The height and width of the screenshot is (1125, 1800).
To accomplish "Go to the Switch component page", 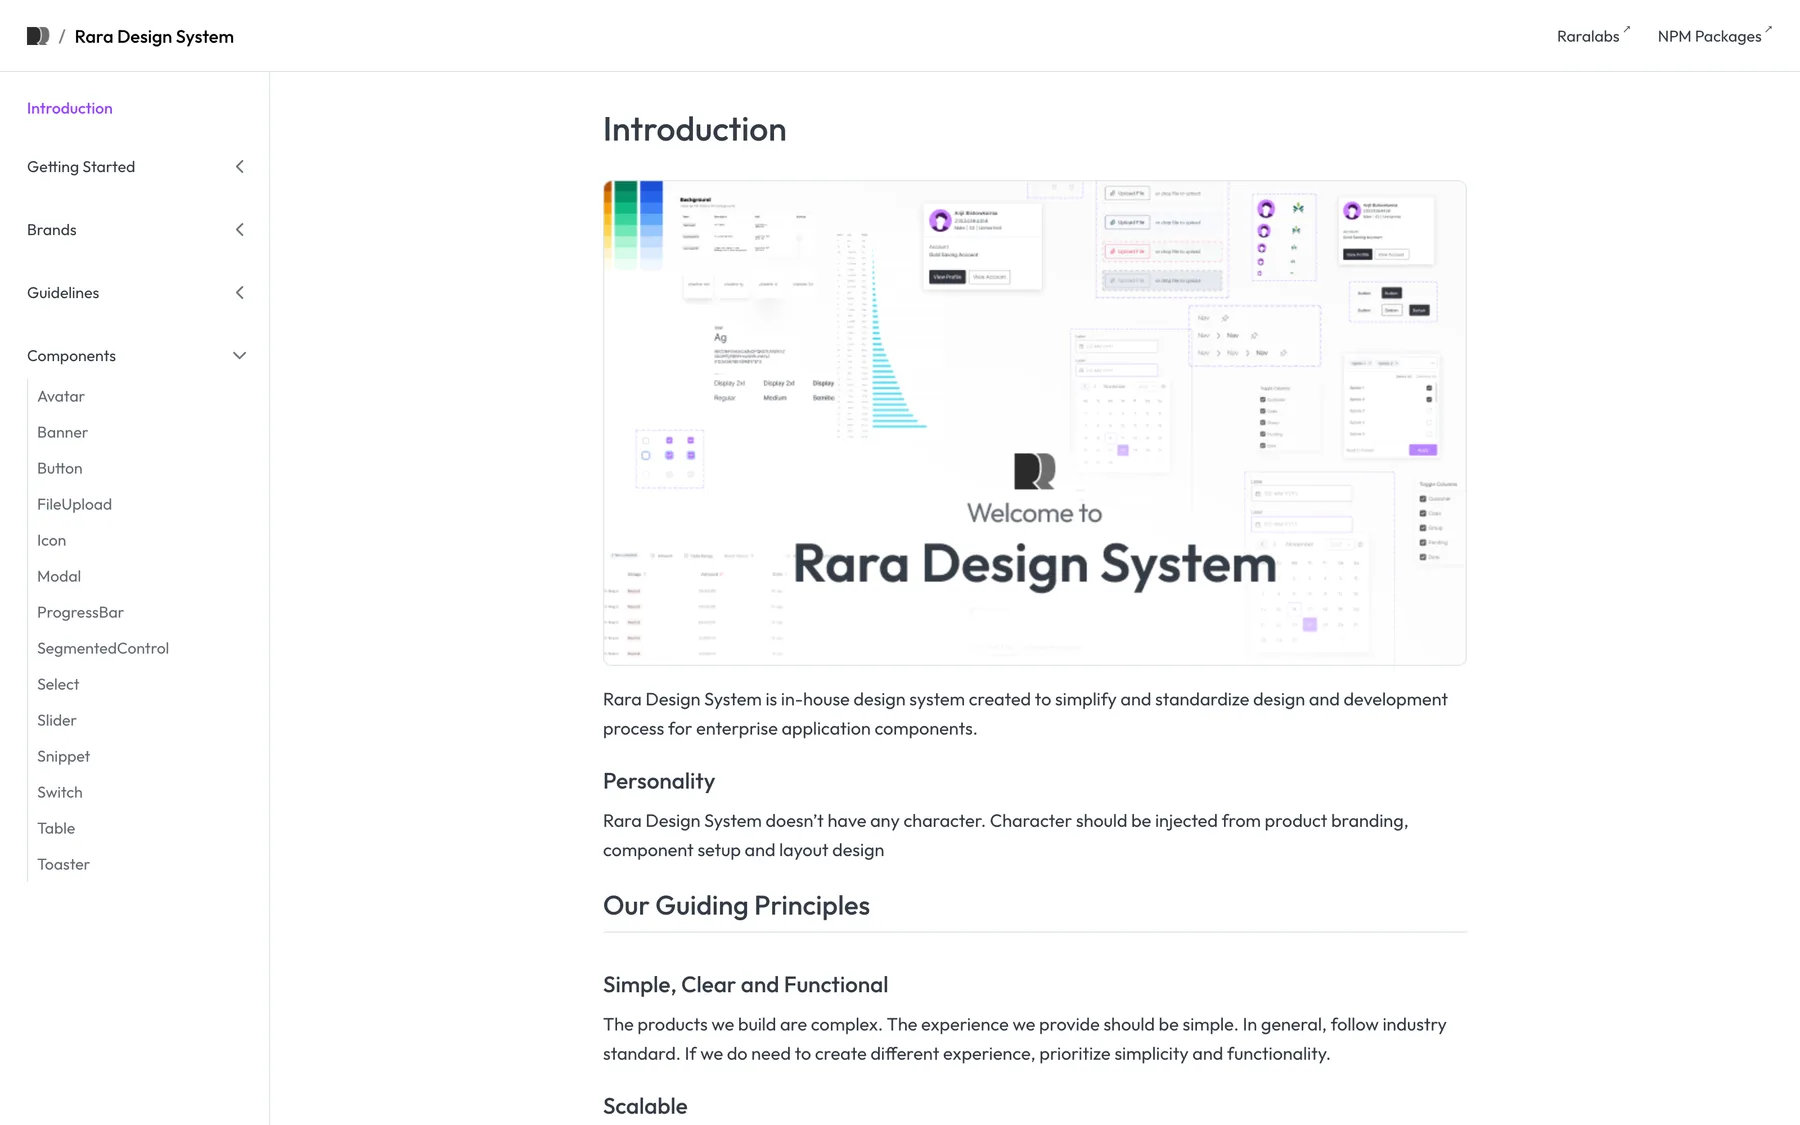I will click(x=60, y=792).
